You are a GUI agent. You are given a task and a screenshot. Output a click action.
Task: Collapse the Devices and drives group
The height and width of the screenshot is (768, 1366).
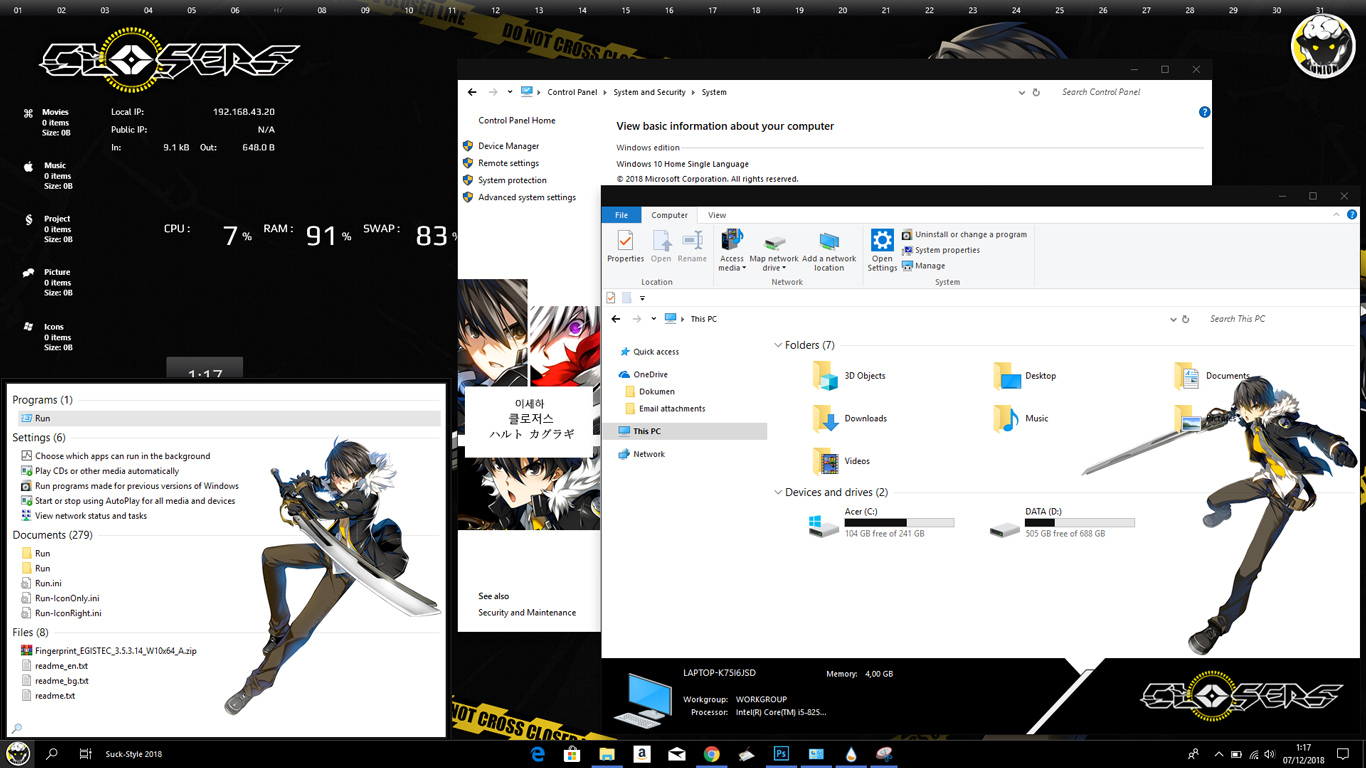tap(778, 492)
